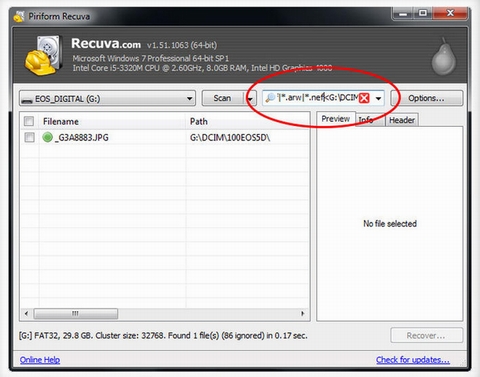
Task: Switch to the Header tab
Action: coord(402,120)
